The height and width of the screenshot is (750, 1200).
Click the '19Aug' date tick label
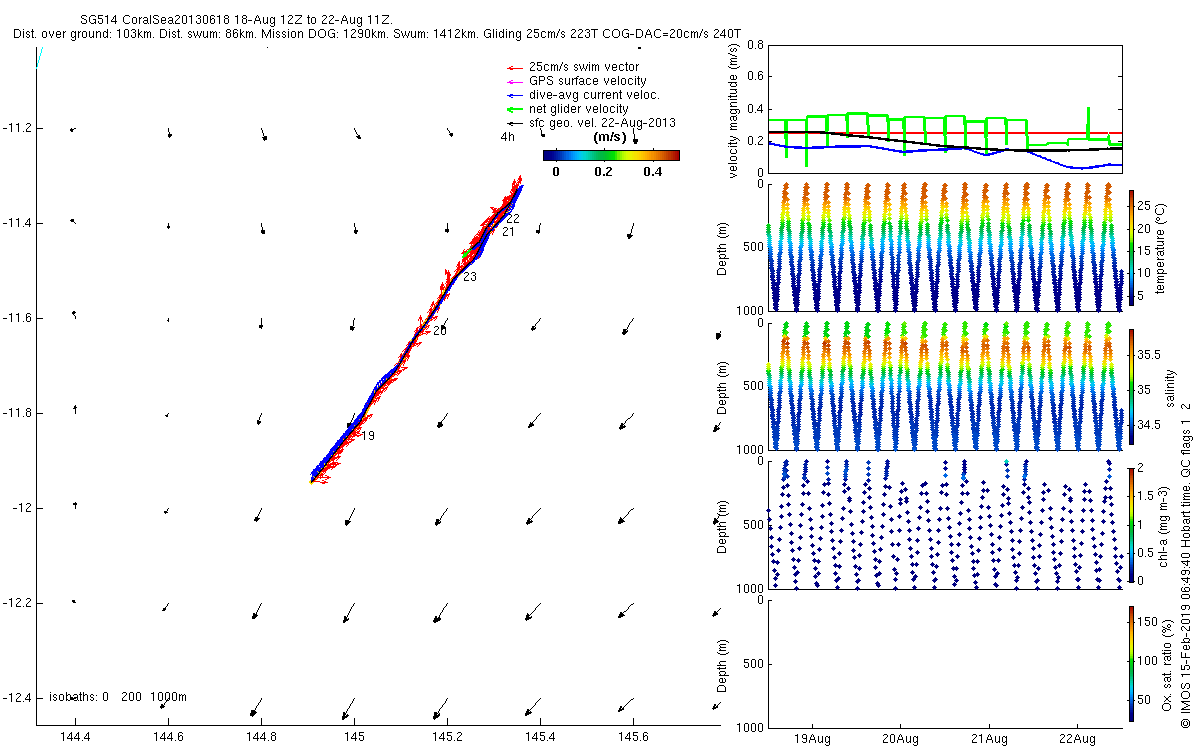[811, 739]
